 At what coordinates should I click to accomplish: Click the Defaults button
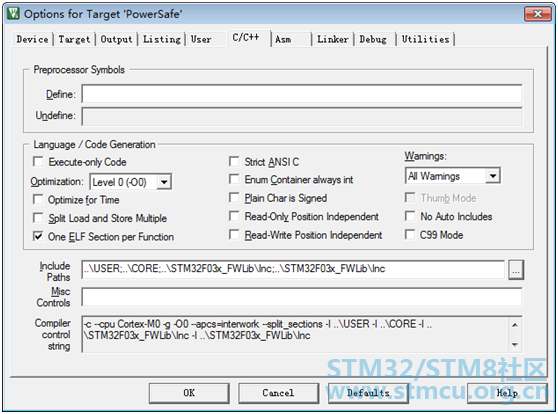point(368,393)
